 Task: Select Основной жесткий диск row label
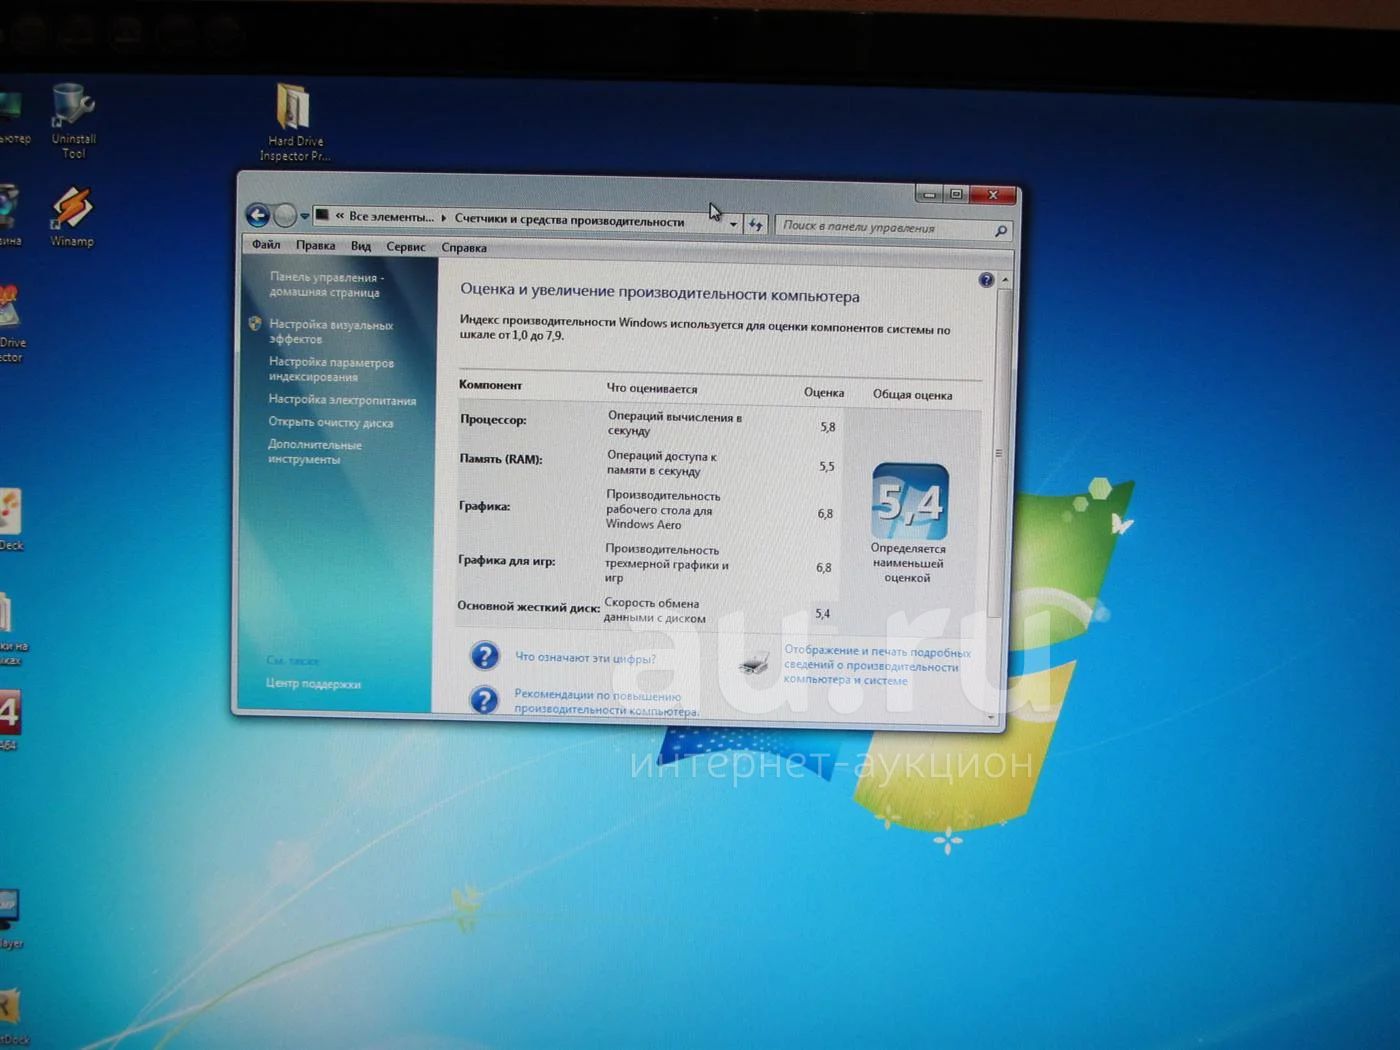[528, 607]
